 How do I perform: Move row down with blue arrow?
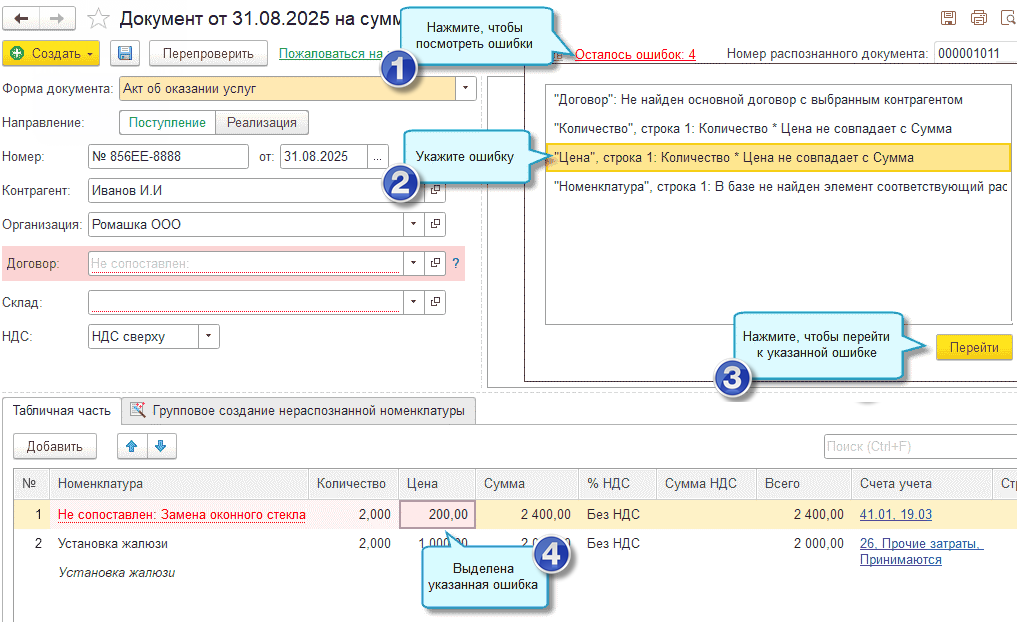pos(161,446)
